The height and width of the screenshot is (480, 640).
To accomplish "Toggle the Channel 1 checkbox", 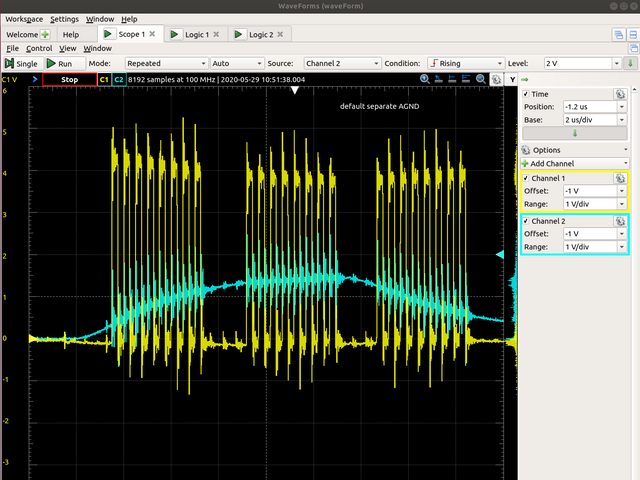I will tap(526, 178).
